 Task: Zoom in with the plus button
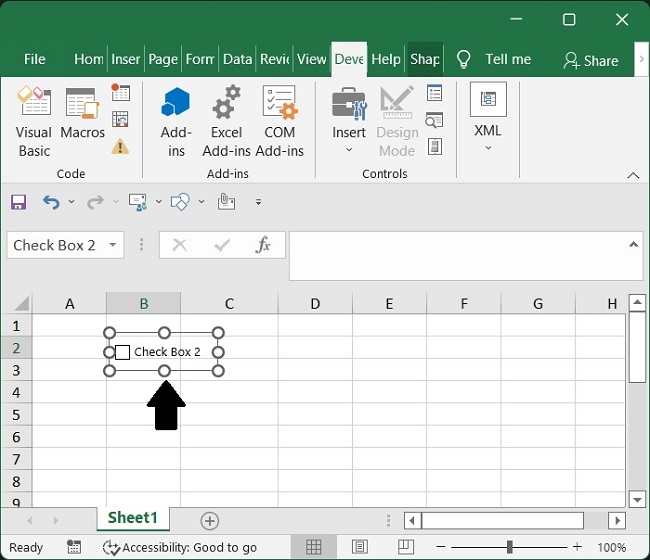(577, 547)
